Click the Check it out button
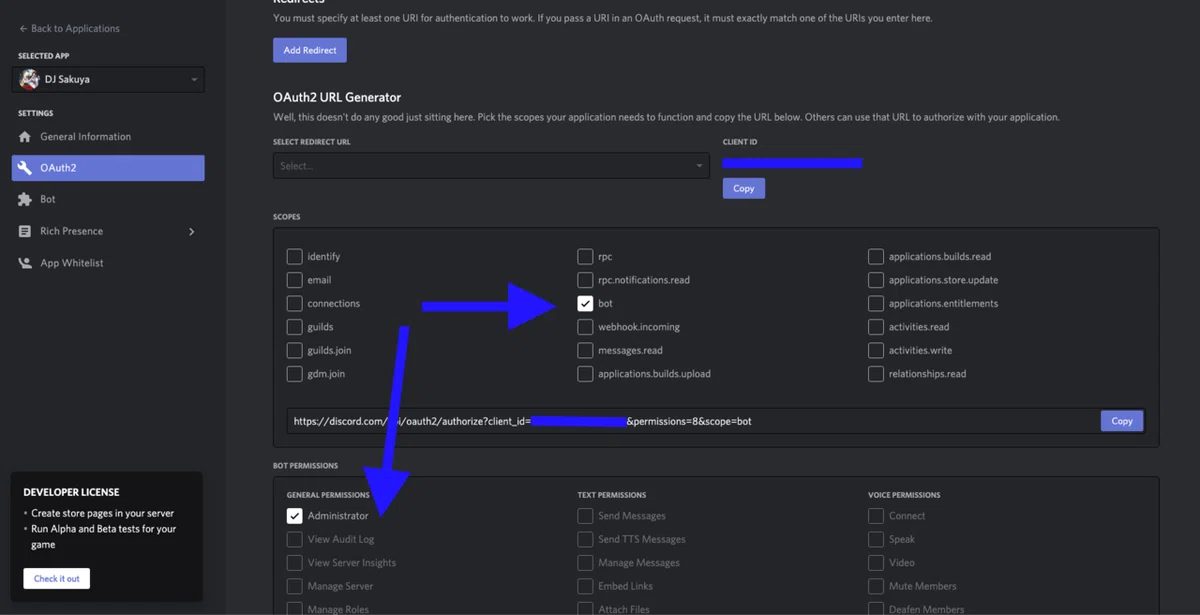Screen dimensions: 1200x615 (x=57, y=579)
